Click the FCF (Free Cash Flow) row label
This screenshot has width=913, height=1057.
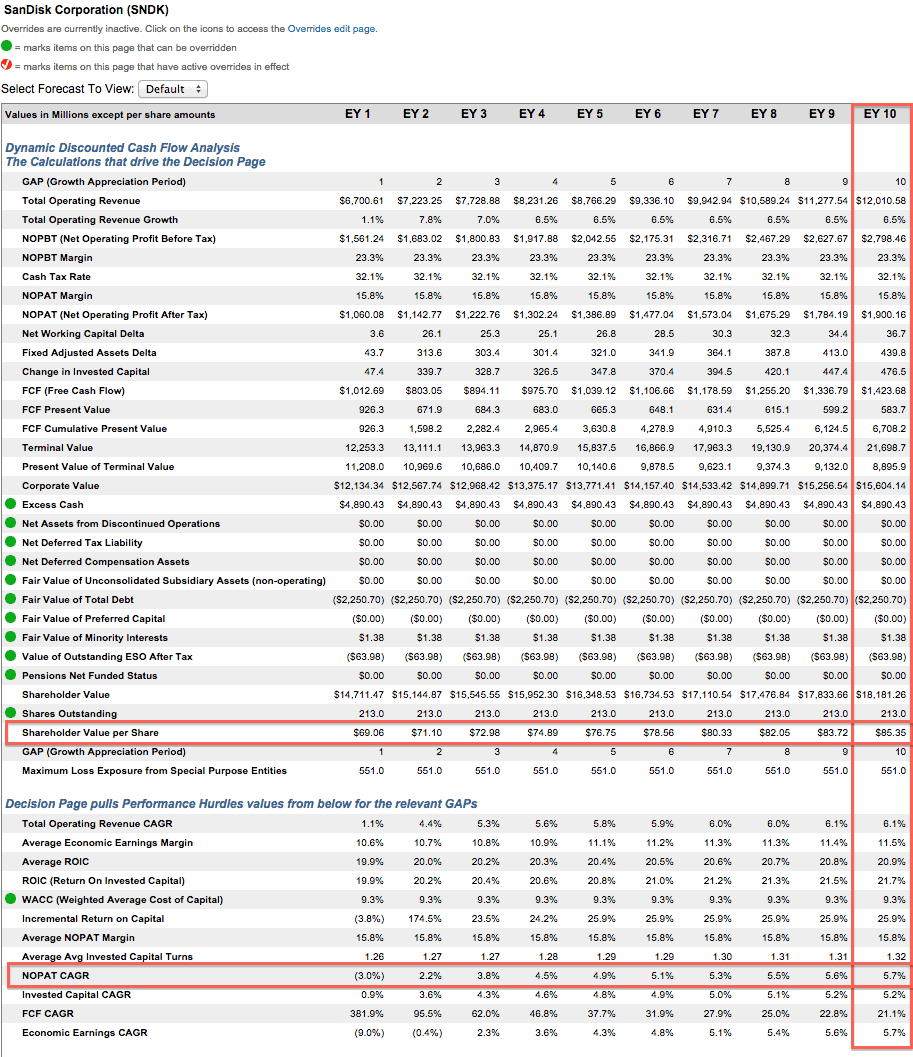point(73,390)
